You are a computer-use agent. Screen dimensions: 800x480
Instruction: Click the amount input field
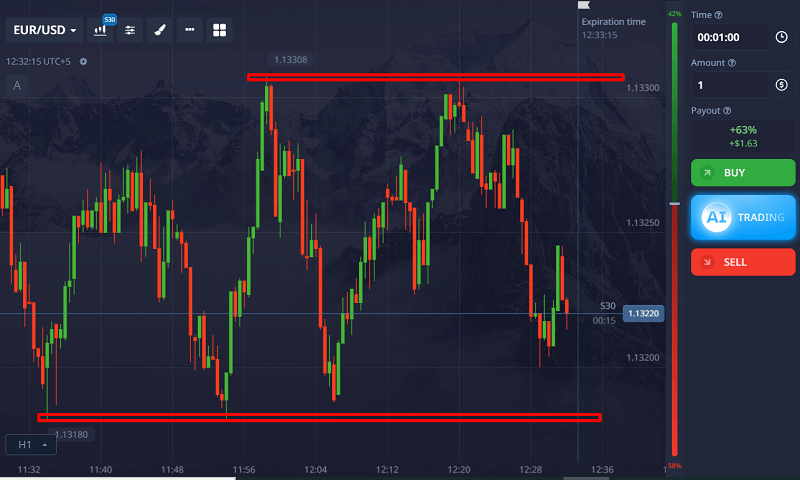point(730,85)
